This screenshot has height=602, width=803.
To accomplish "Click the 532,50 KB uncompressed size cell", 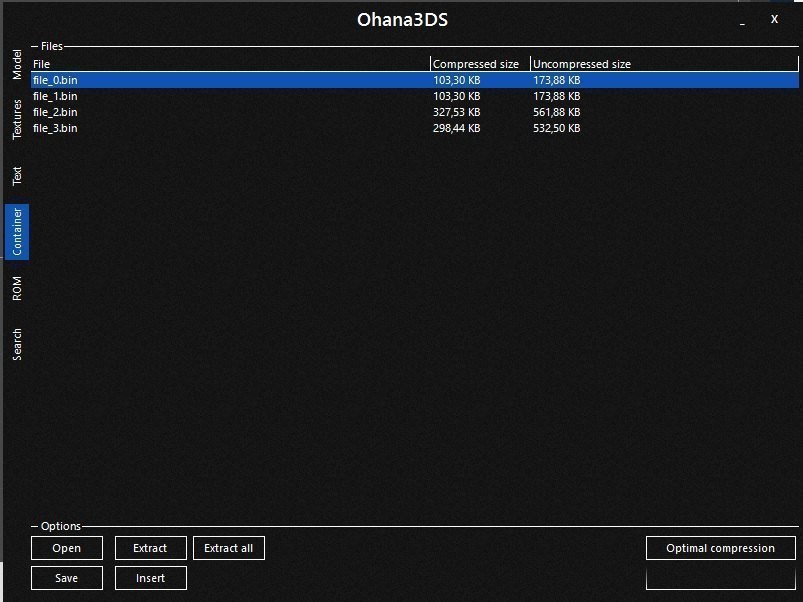I will pos(557,128).
